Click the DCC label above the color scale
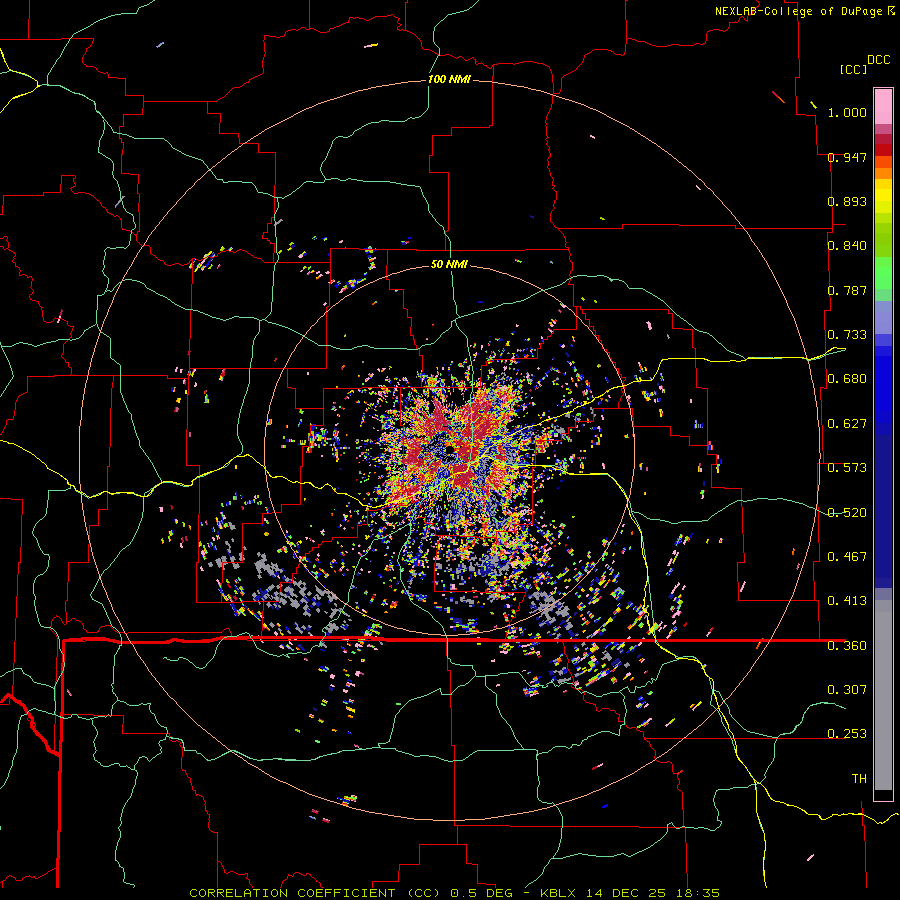900x900 pixels. coord(878,60)
